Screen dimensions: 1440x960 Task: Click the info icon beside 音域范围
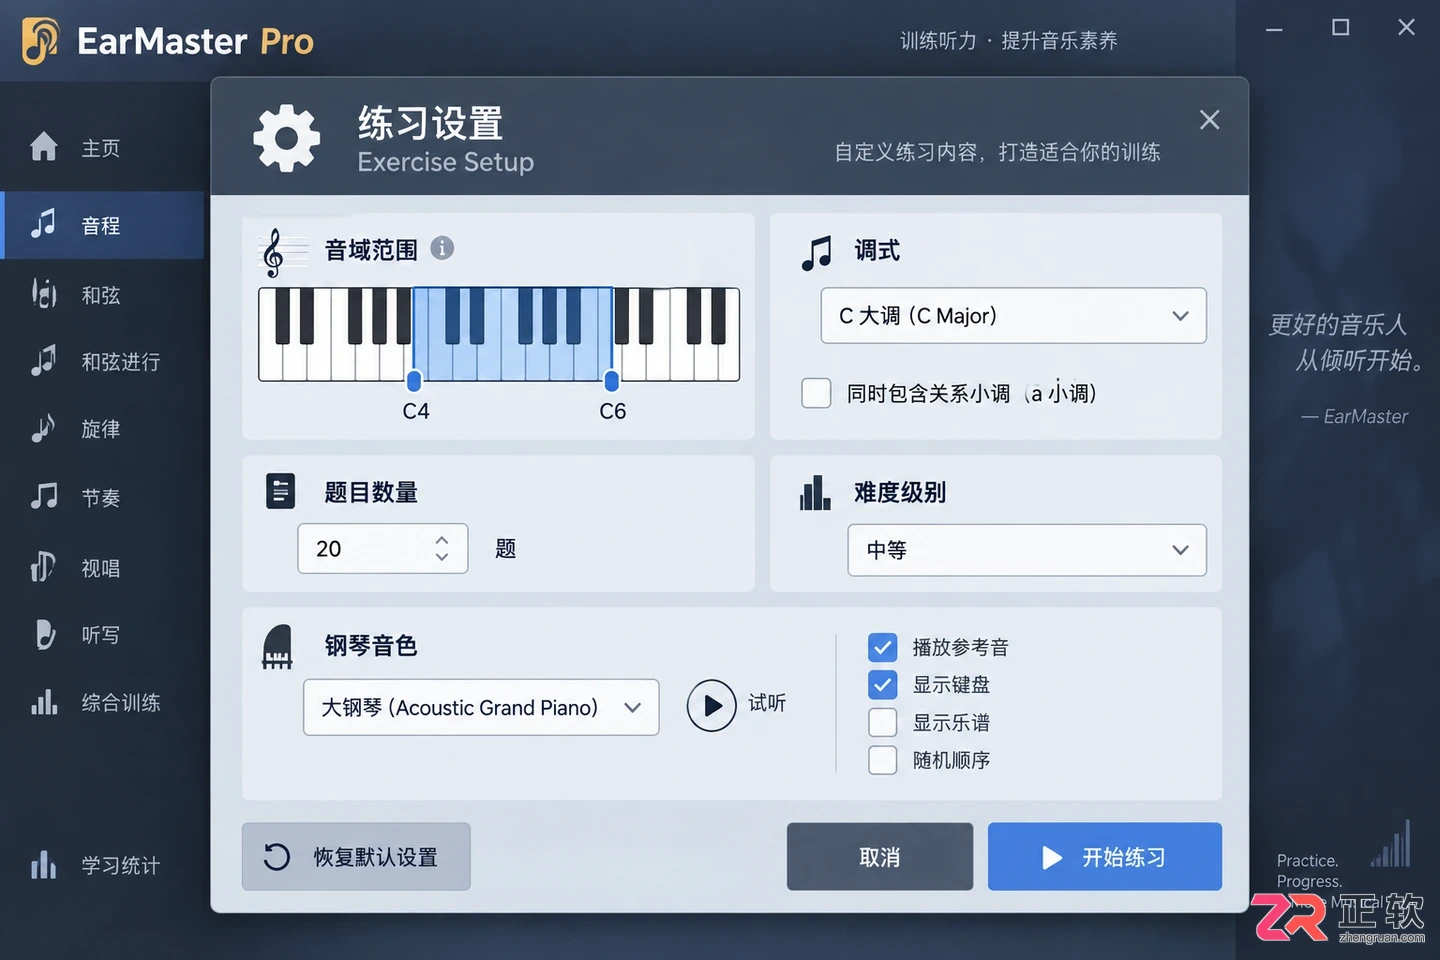pos(442,248)
